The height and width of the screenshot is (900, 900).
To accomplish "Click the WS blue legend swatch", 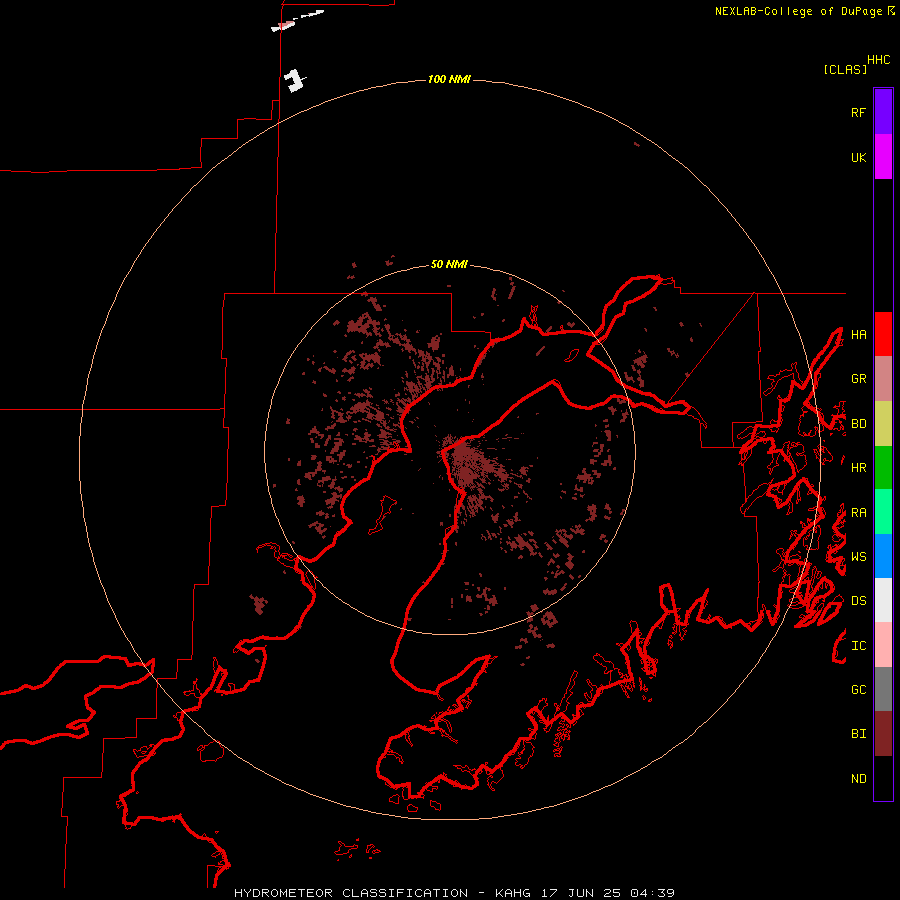I will point(883,556).
